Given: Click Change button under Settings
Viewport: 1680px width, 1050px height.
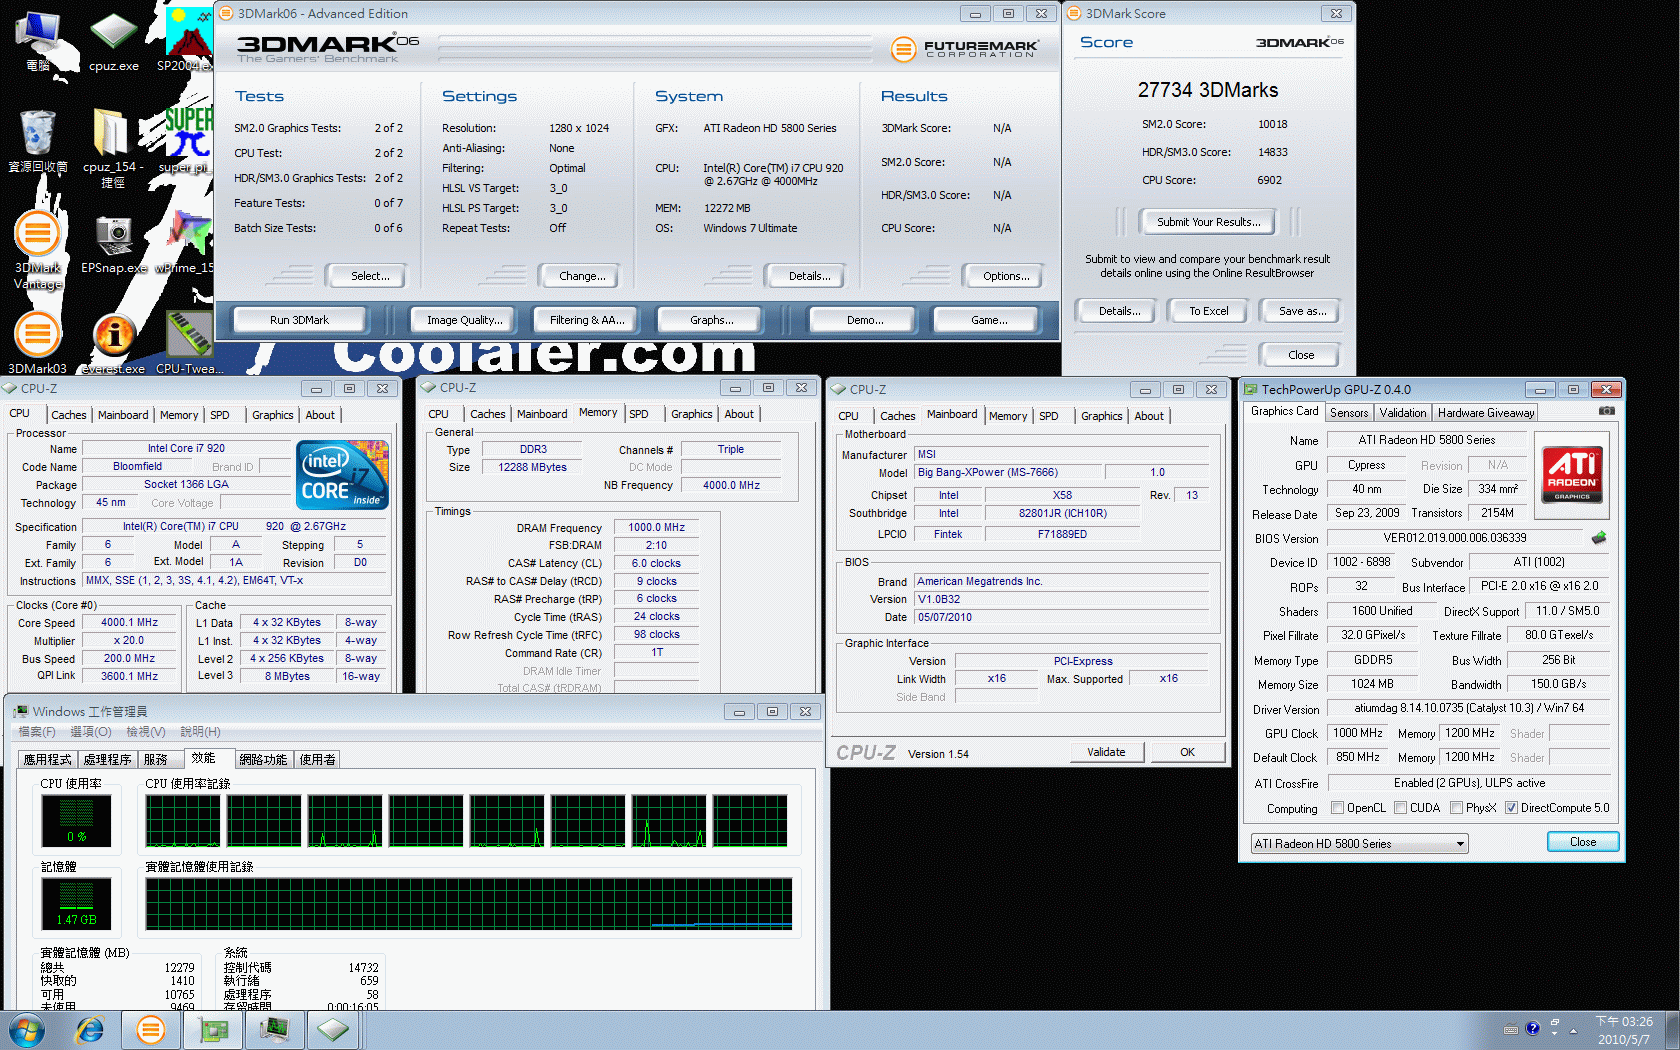Looking at the screenshot, I should (x=582, y=276).
